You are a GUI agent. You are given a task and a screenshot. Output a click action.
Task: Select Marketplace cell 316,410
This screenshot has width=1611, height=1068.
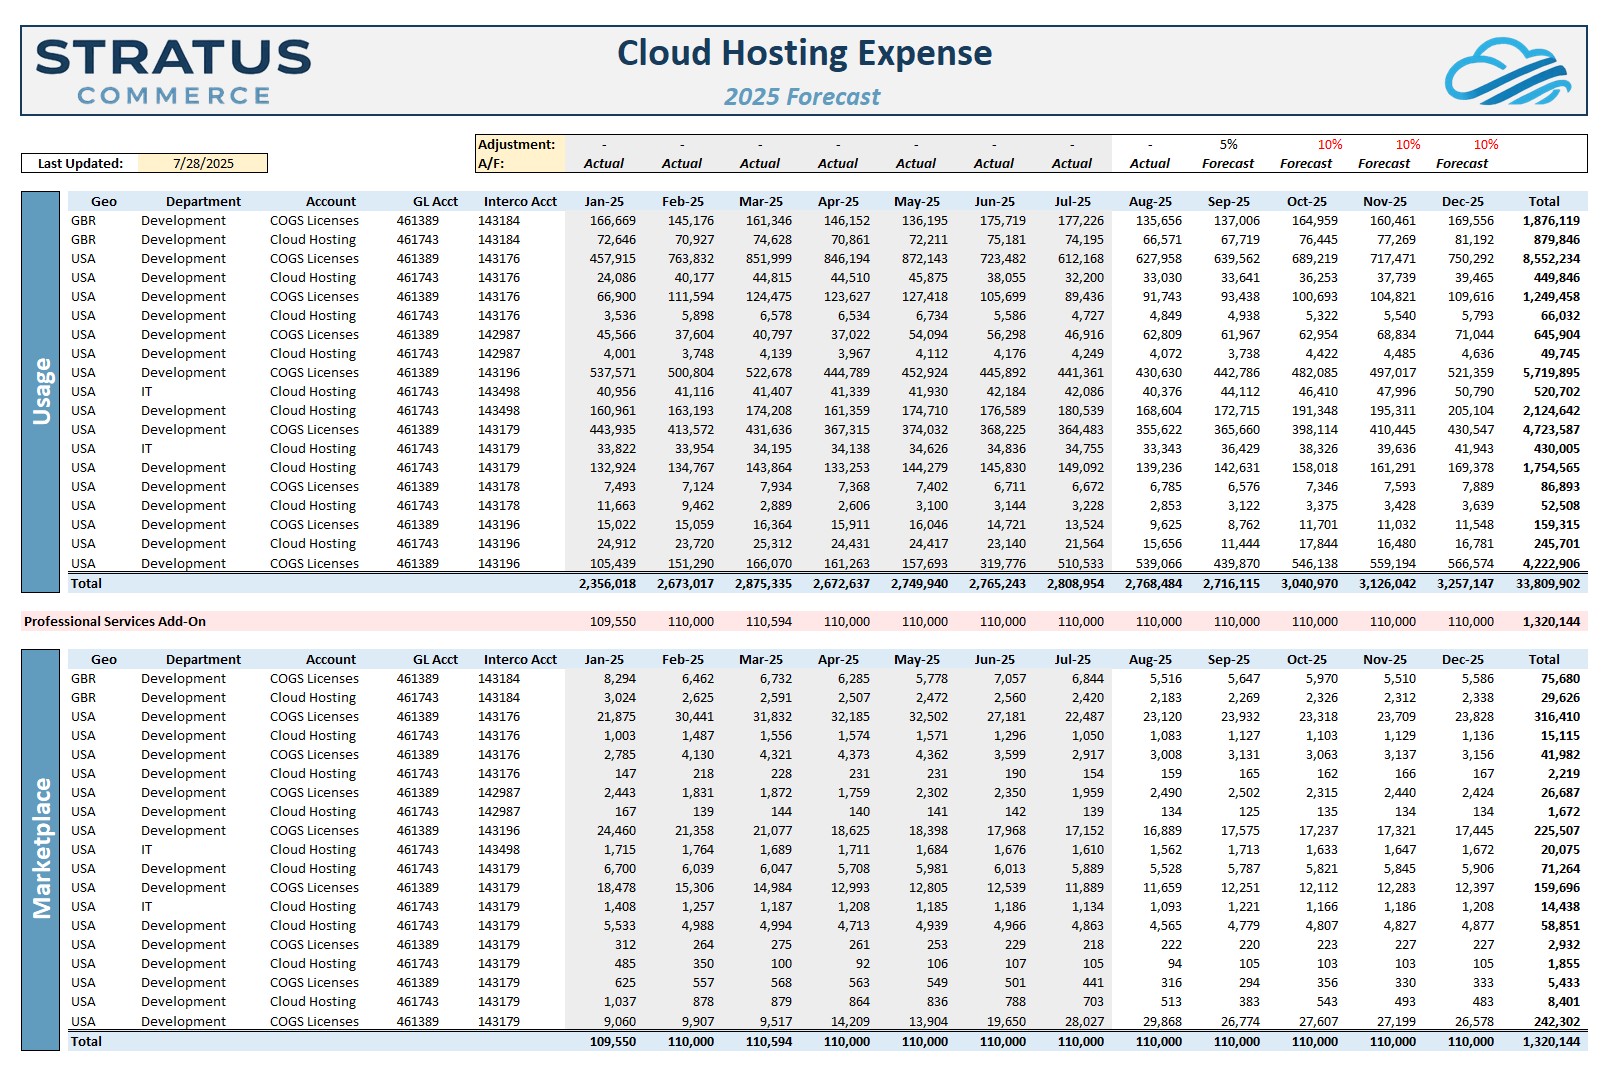coord(1557,716)
